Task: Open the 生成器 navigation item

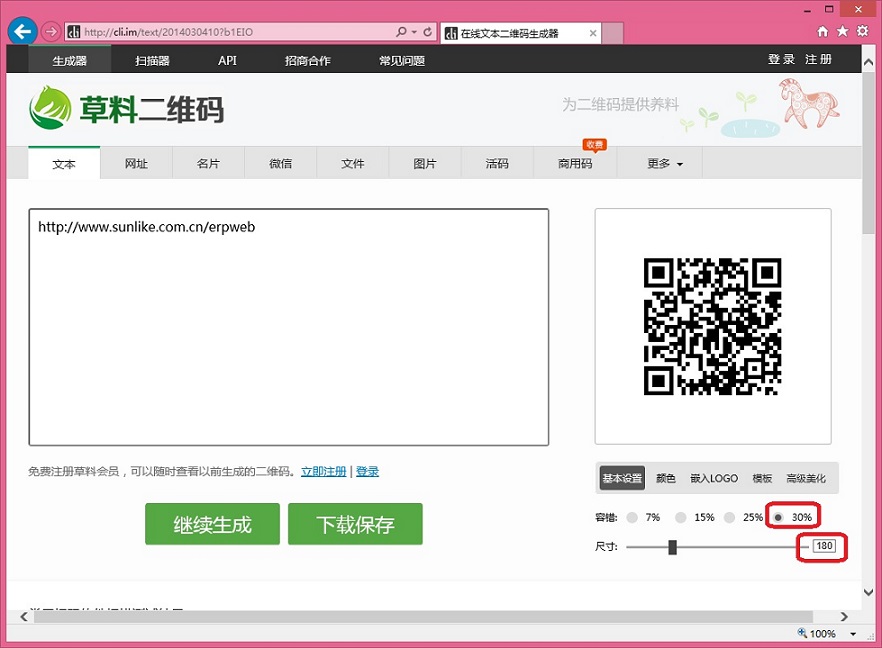Action: point(70,60)
